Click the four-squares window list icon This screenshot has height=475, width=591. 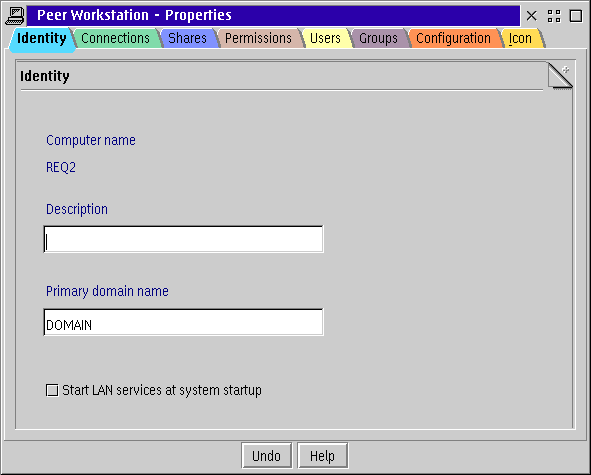point(554,16)
